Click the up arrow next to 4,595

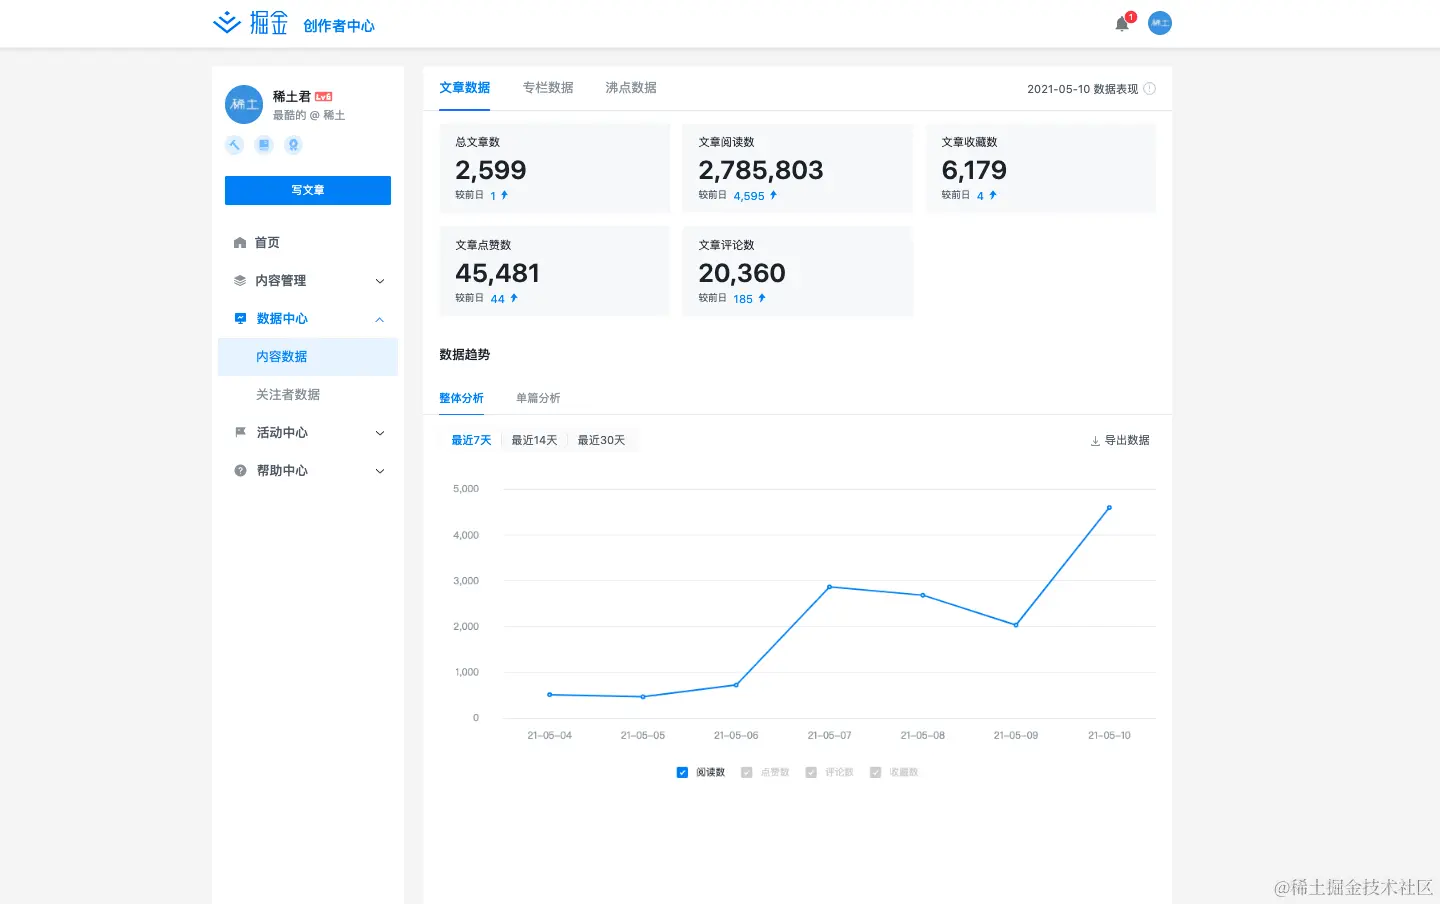[x=773, y=196]
